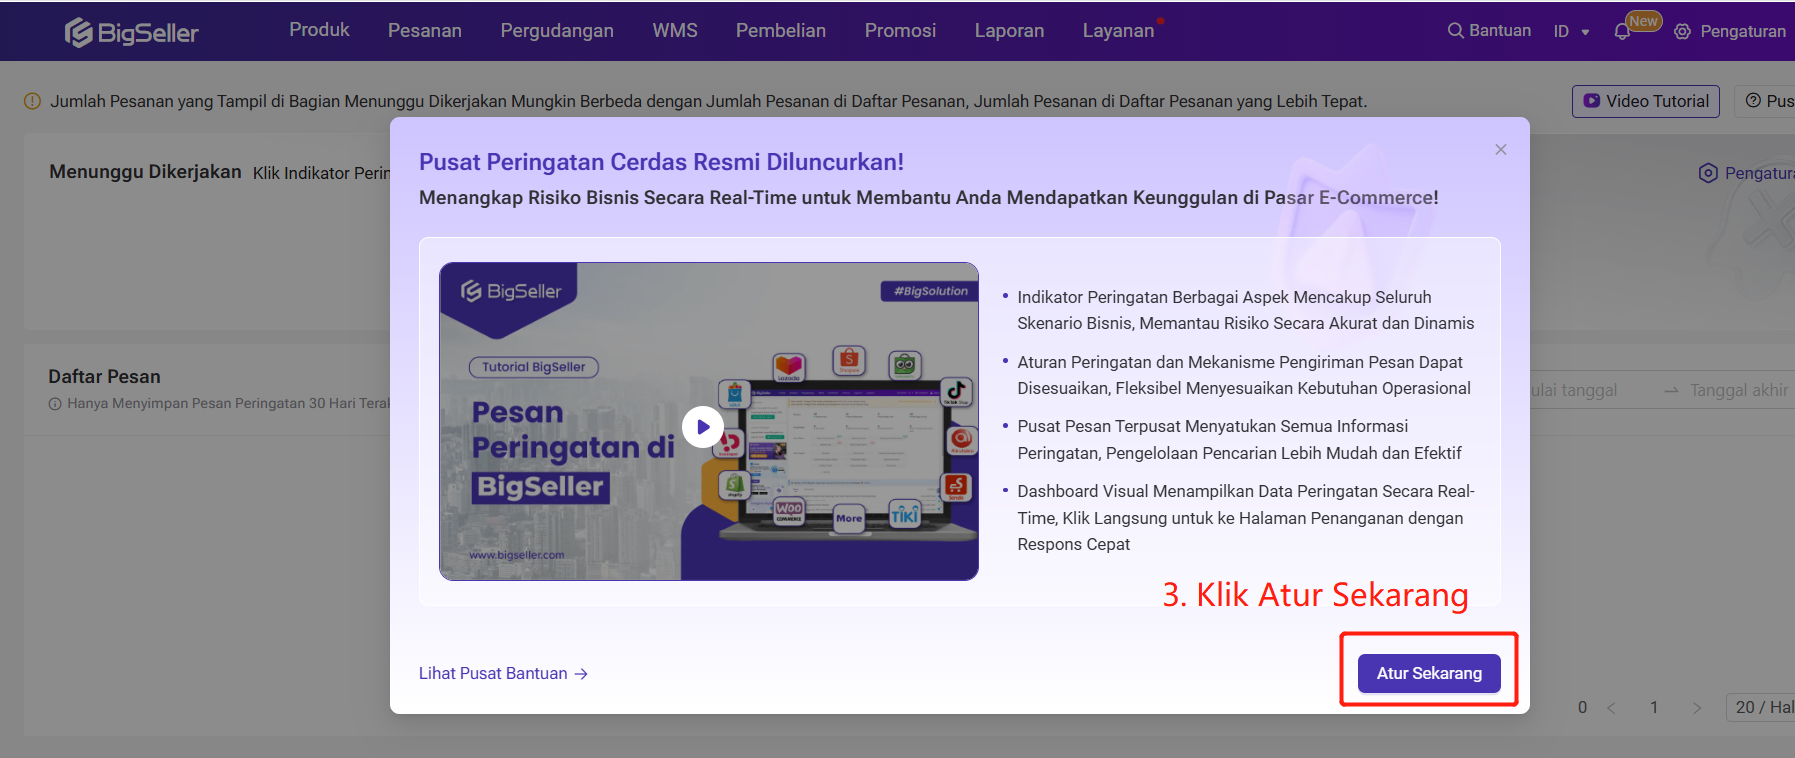
Task: Open the WMS menu
Action: click(675, 31)
